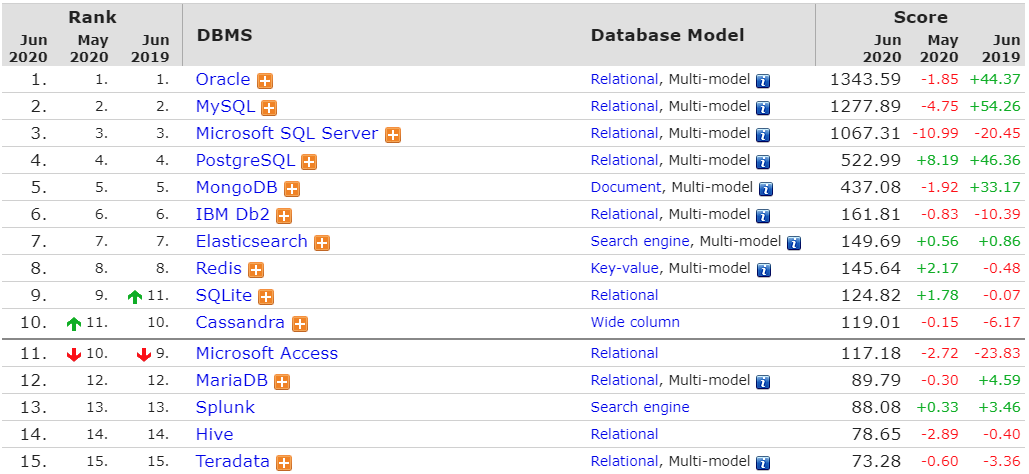1029x474 pixels.
Task: Open the Microsoft SQL Server link
Action: coord(287,133)
